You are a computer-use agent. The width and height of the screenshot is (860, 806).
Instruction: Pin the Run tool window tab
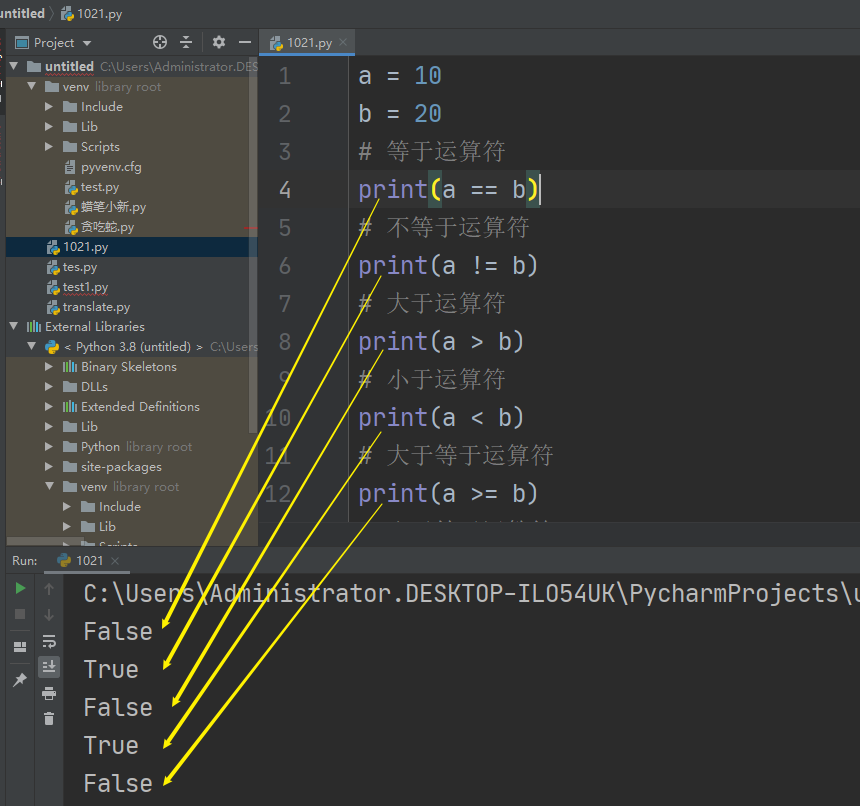point(20,678)
